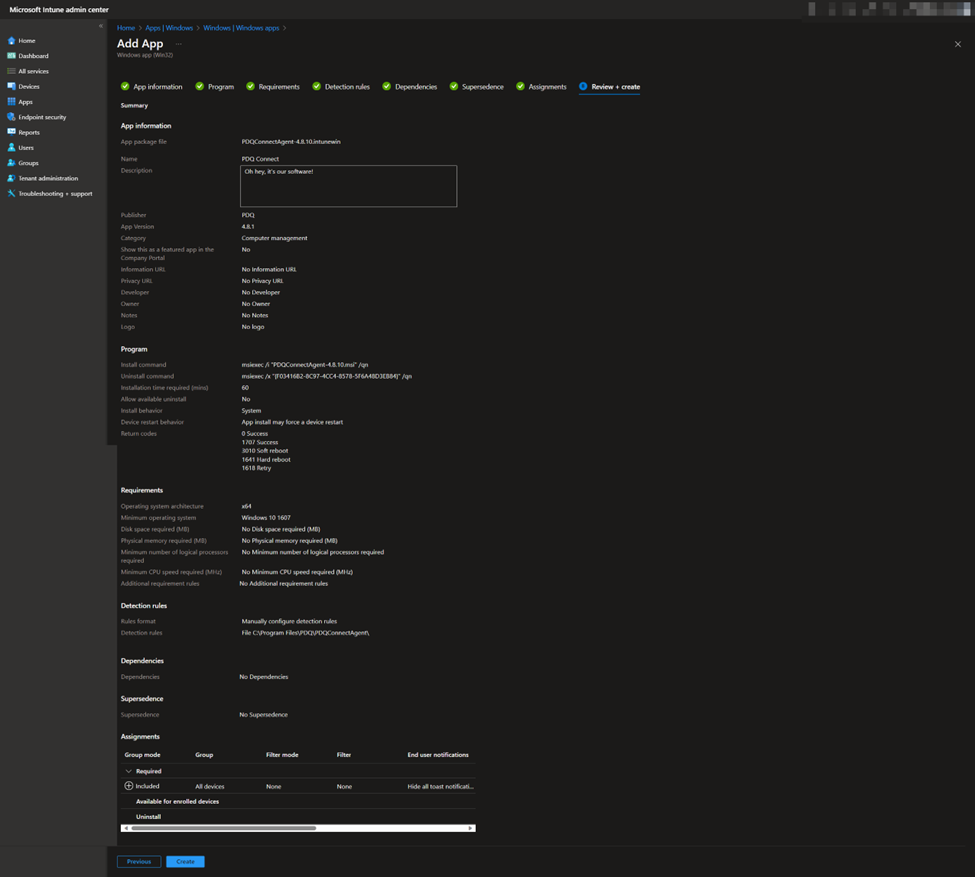The height and width of the screenshot is (877, 975).
Task: Go to the App information step
Action: click(x=152, y=86)
